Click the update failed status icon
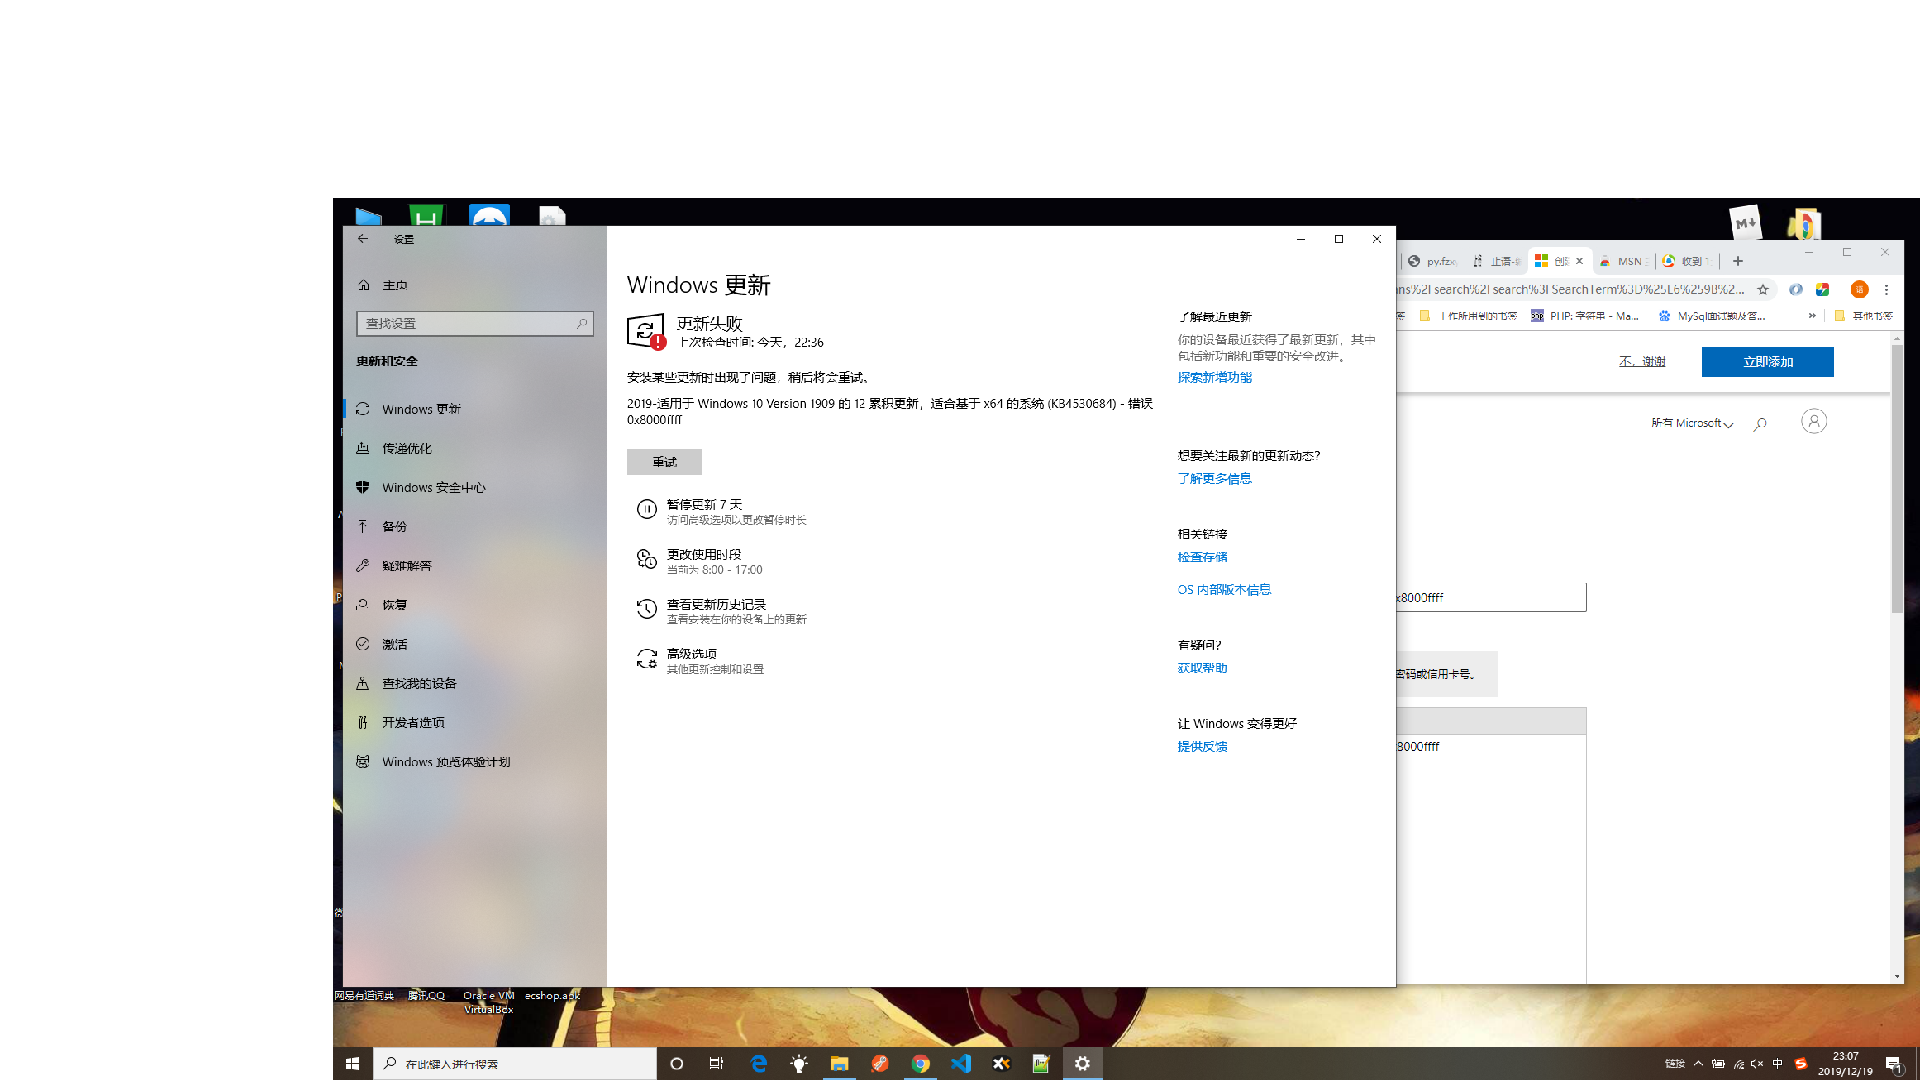This screenshot has width=1920, height=1080. coord(646,331)
